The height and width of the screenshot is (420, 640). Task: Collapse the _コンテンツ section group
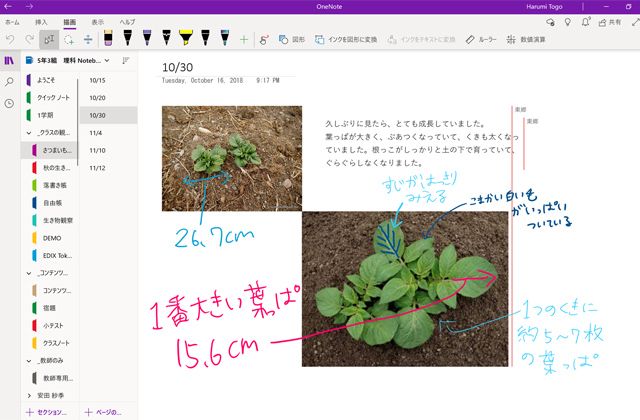tap(29, 273)
